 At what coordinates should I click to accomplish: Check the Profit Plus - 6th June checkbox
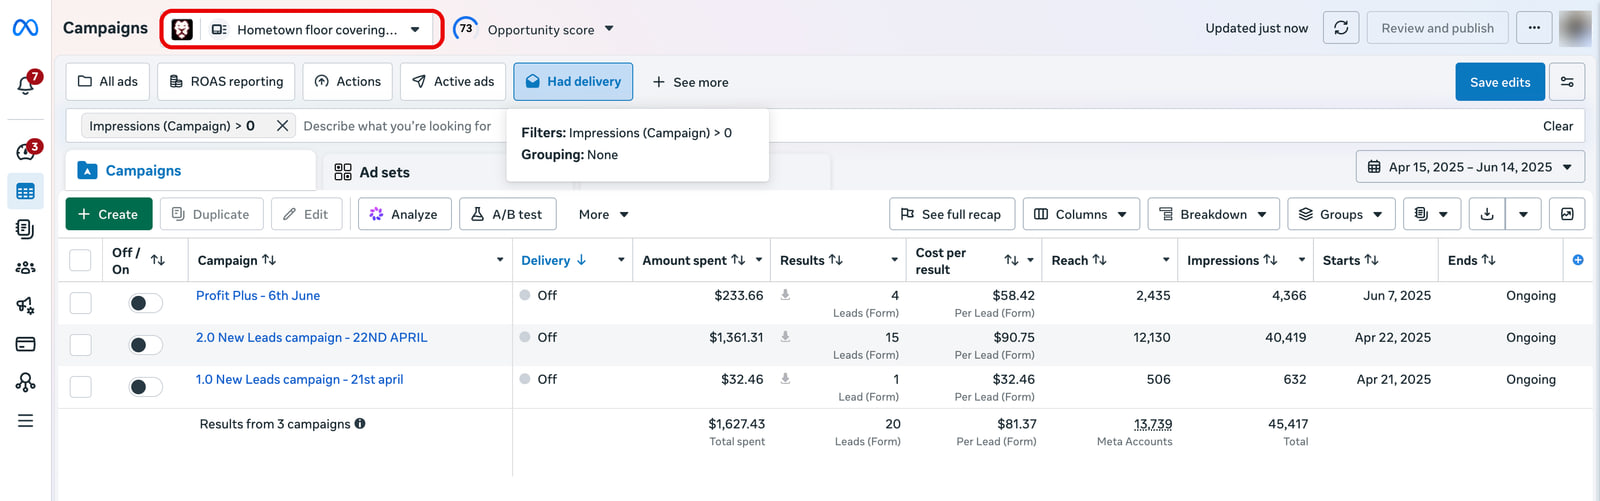point(80,303)
